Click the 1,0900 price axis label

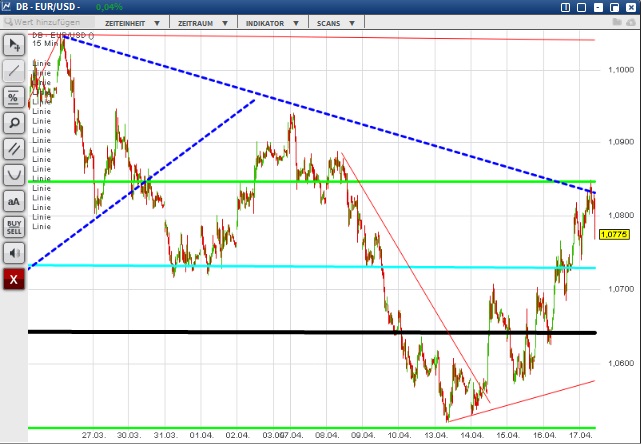[621, 142]
